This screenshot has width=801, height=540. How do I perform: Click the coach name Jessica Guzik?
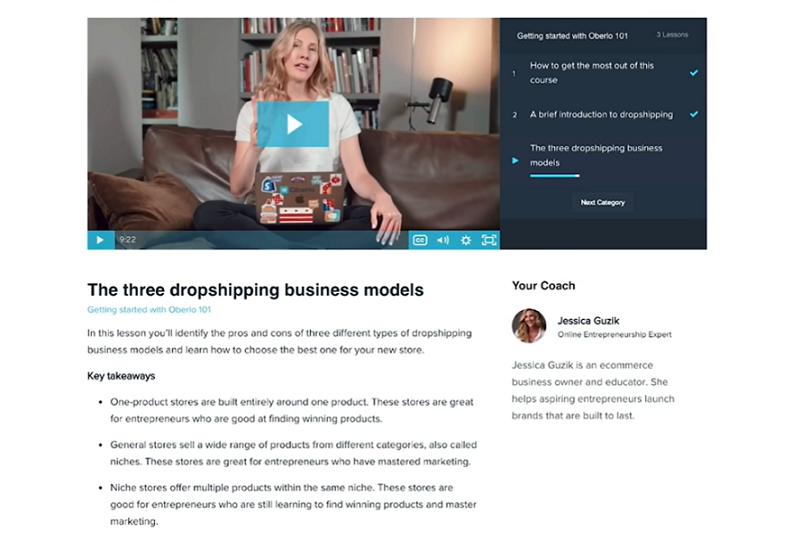coord(588,321)
